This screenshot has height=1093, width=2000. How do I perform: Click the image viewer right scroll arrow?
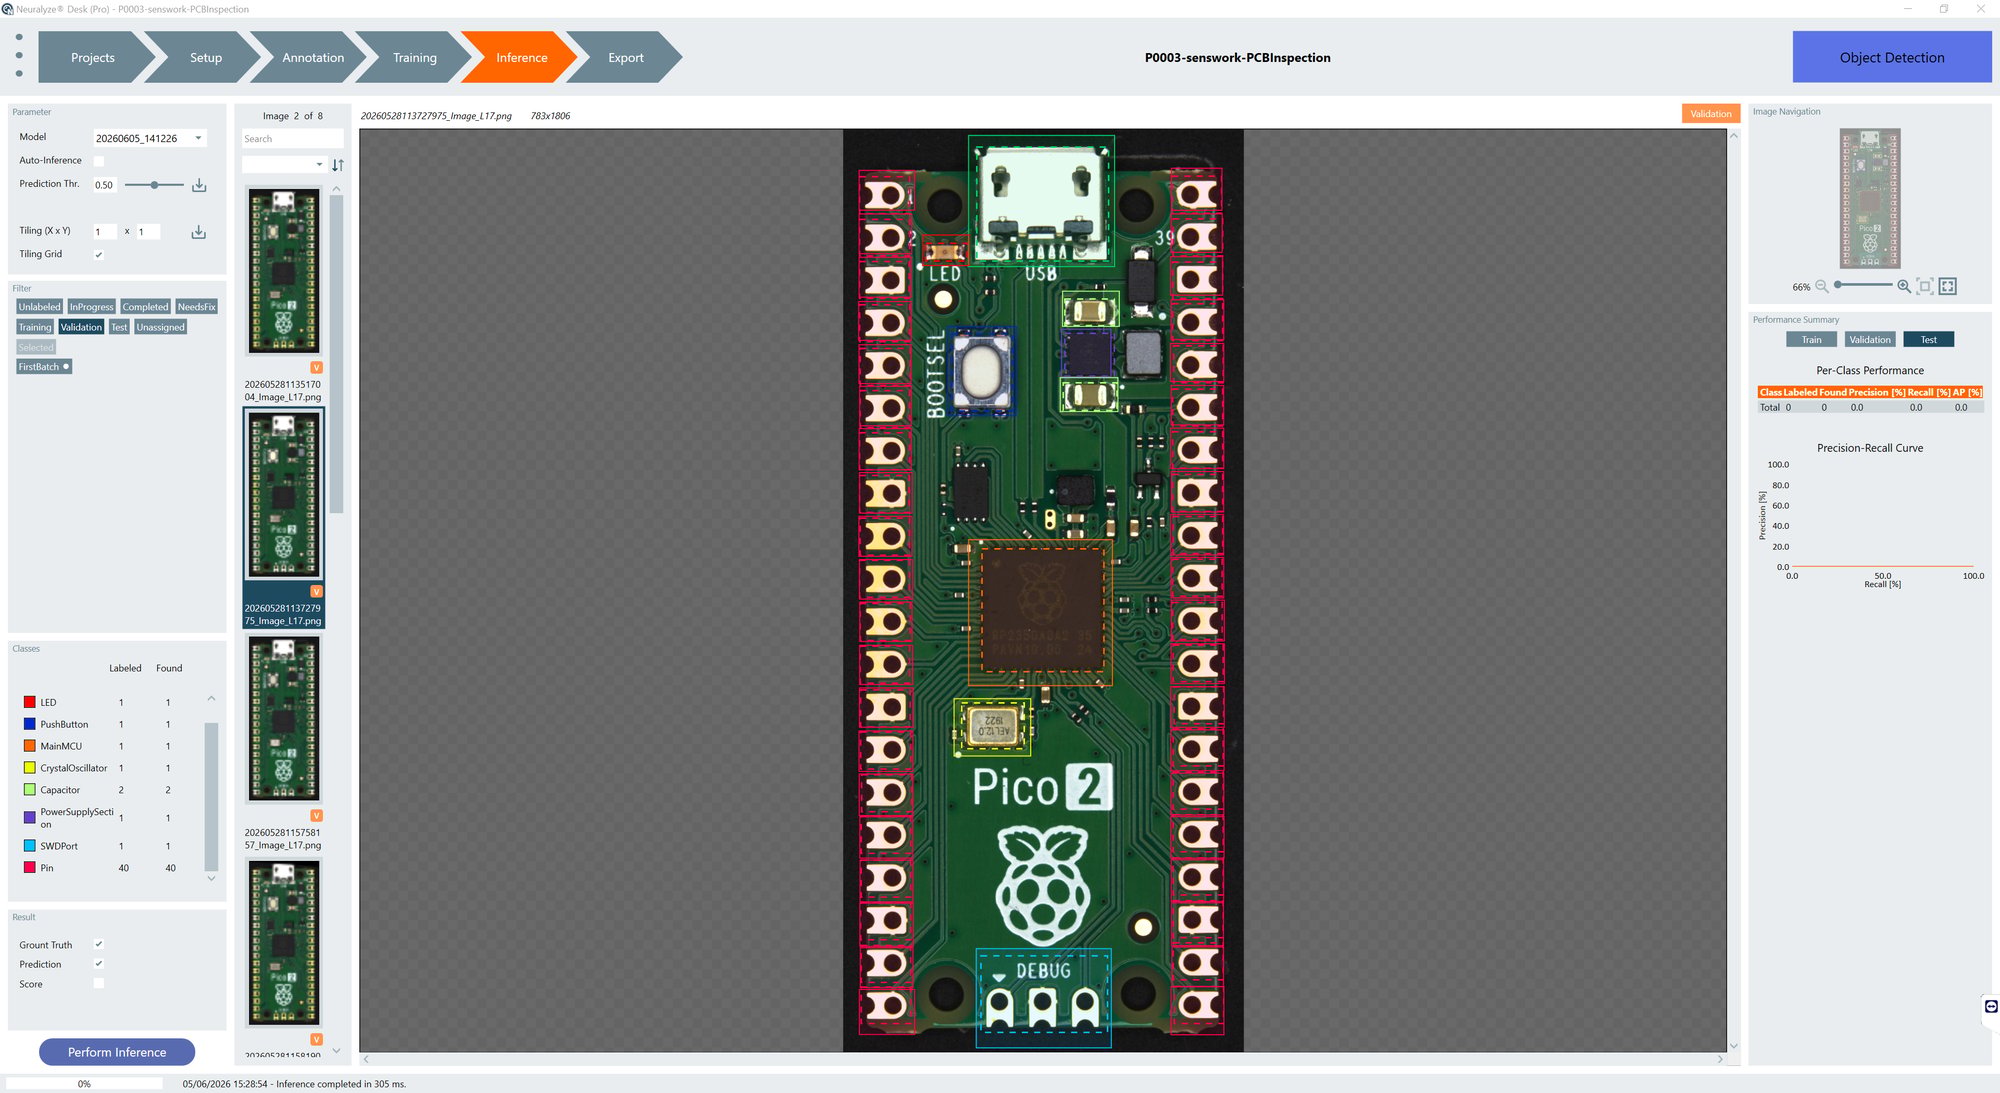pos(1720,1059)
